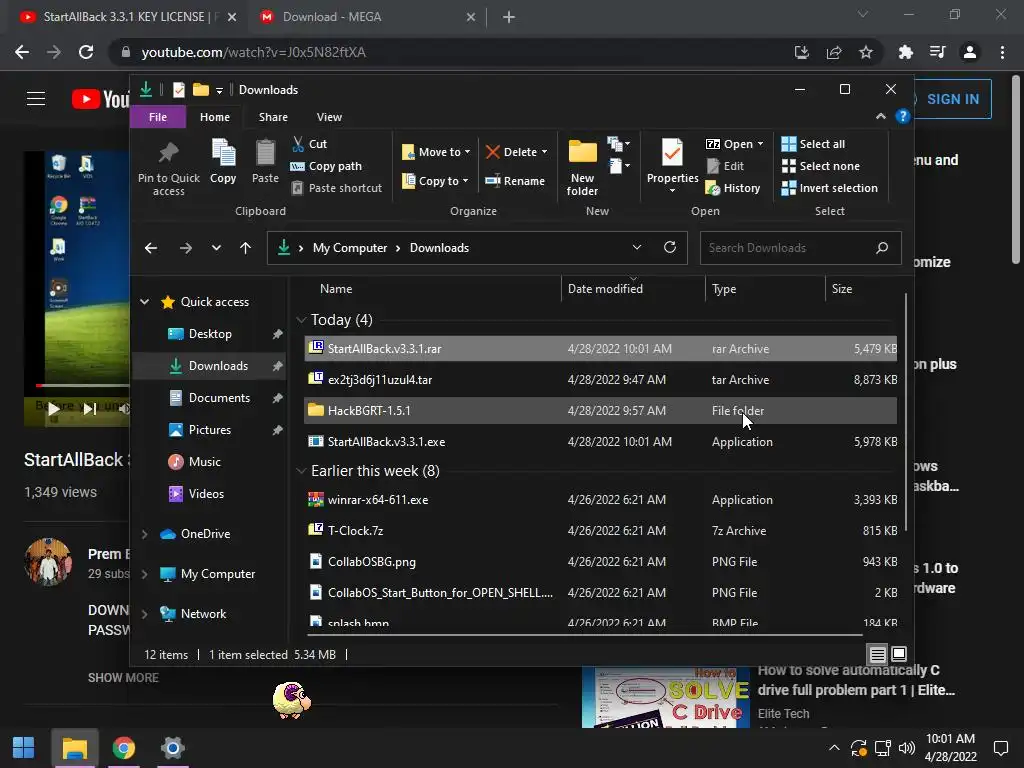Open address bar history dropdown

pyautogui.click(x=637, y=248)
